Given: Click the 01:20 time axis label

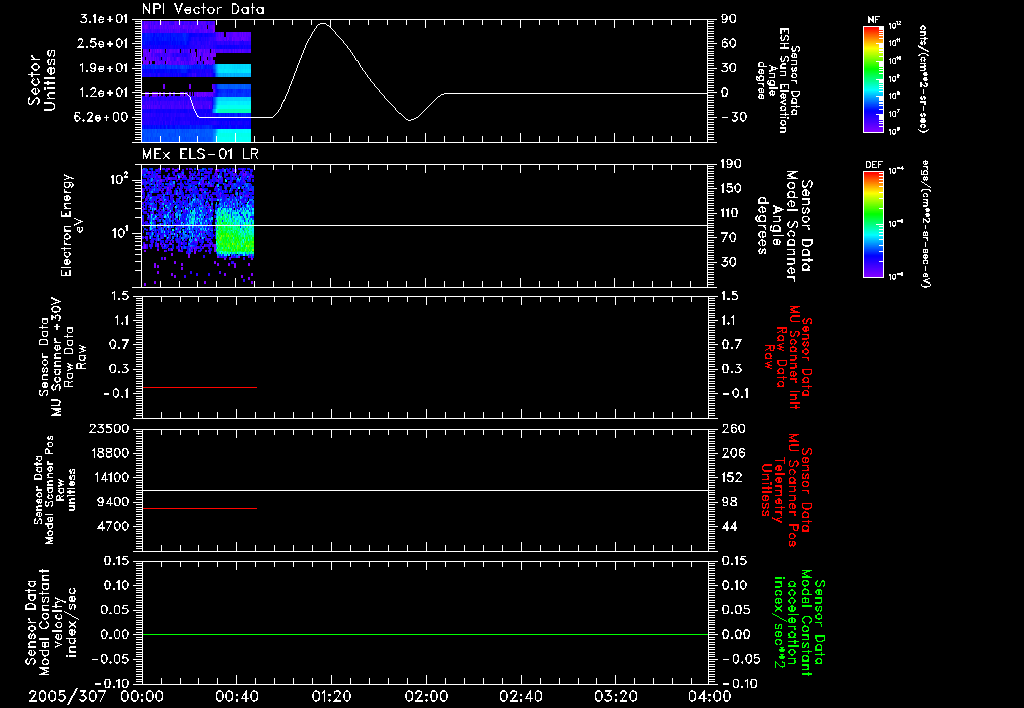Looking at the screenshot, I should coord(330,696).
